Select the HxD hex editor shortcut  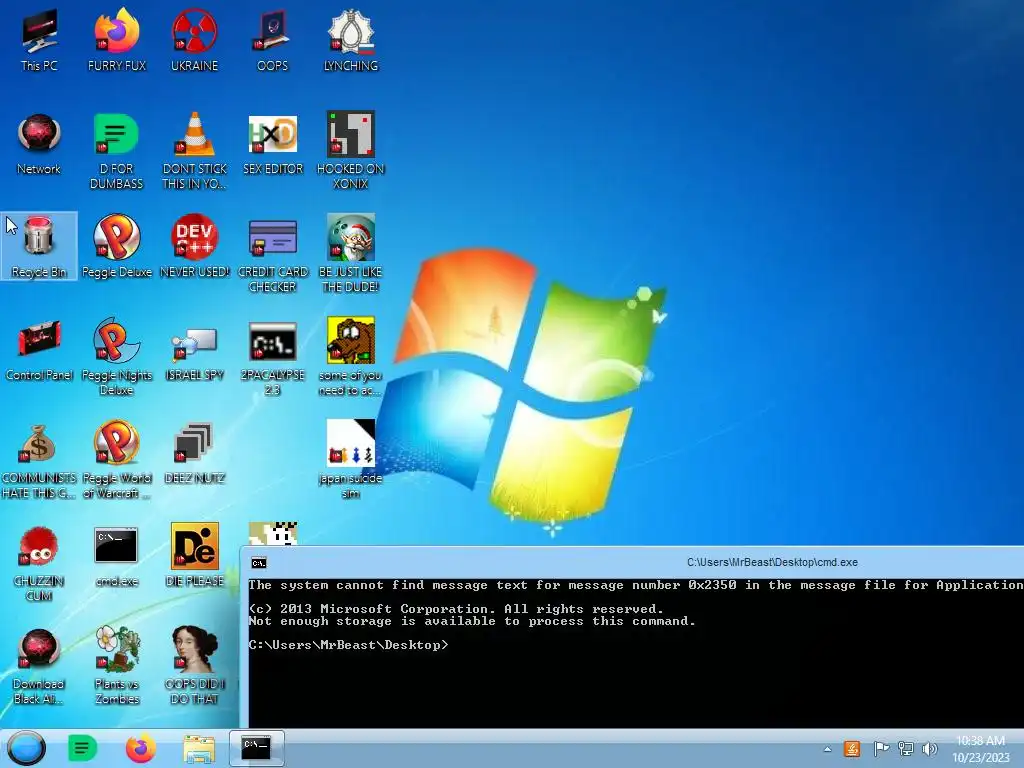pos(273,144)
